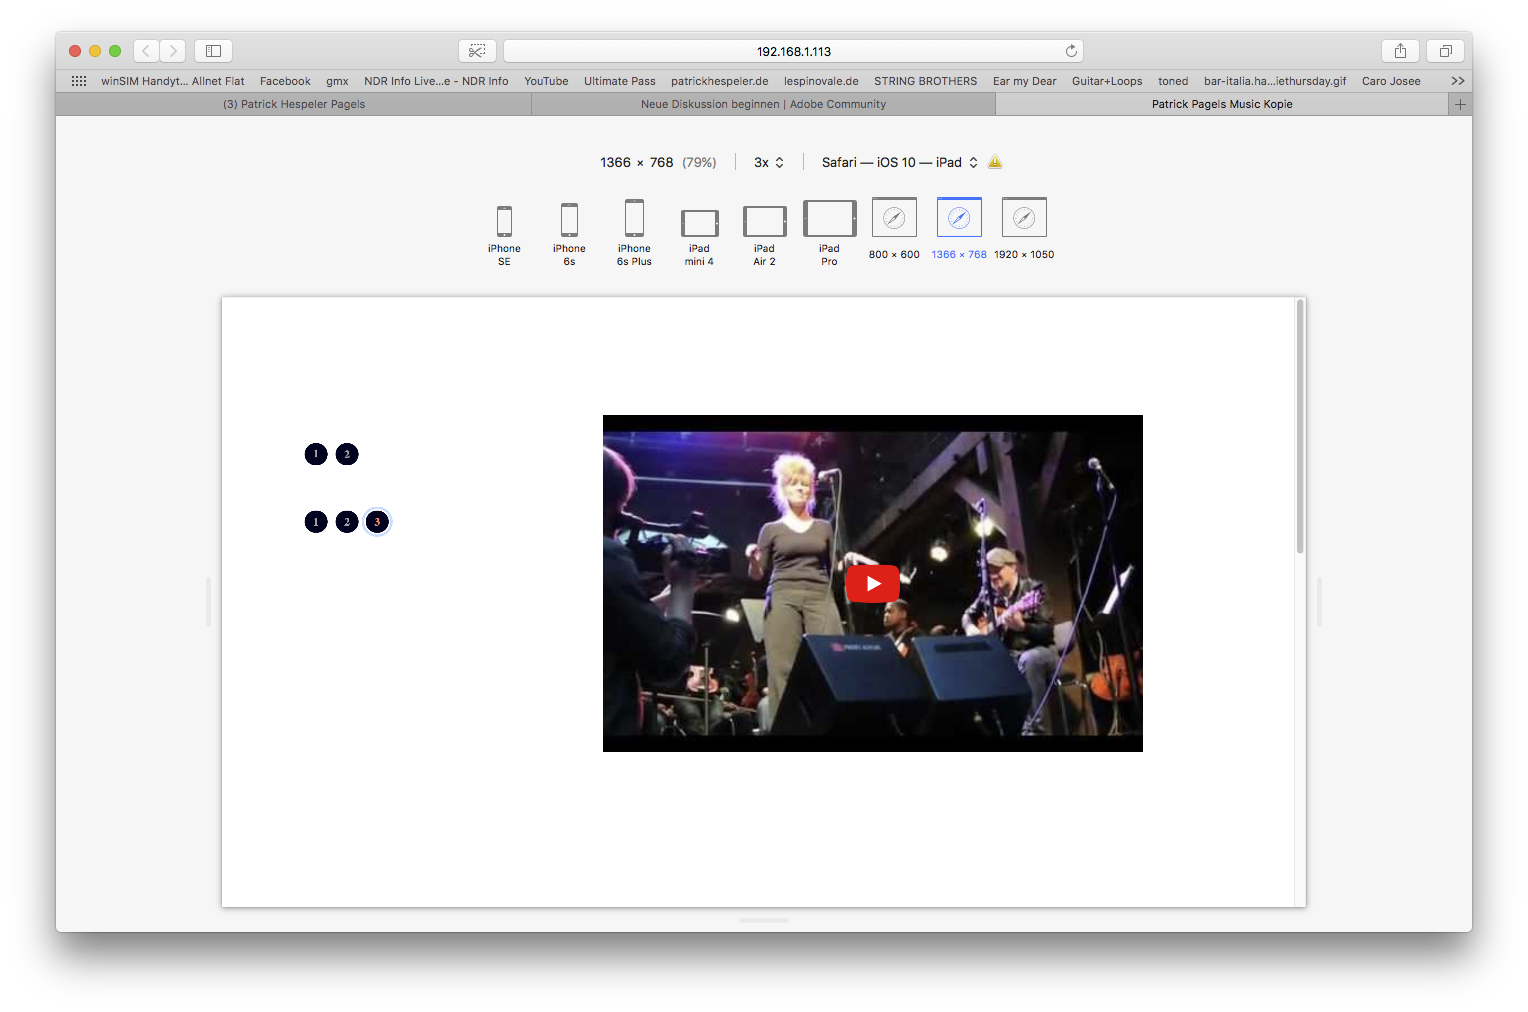
Task: Click highlighted button 3 in the lower row
Action: click(x=377, y=522)
